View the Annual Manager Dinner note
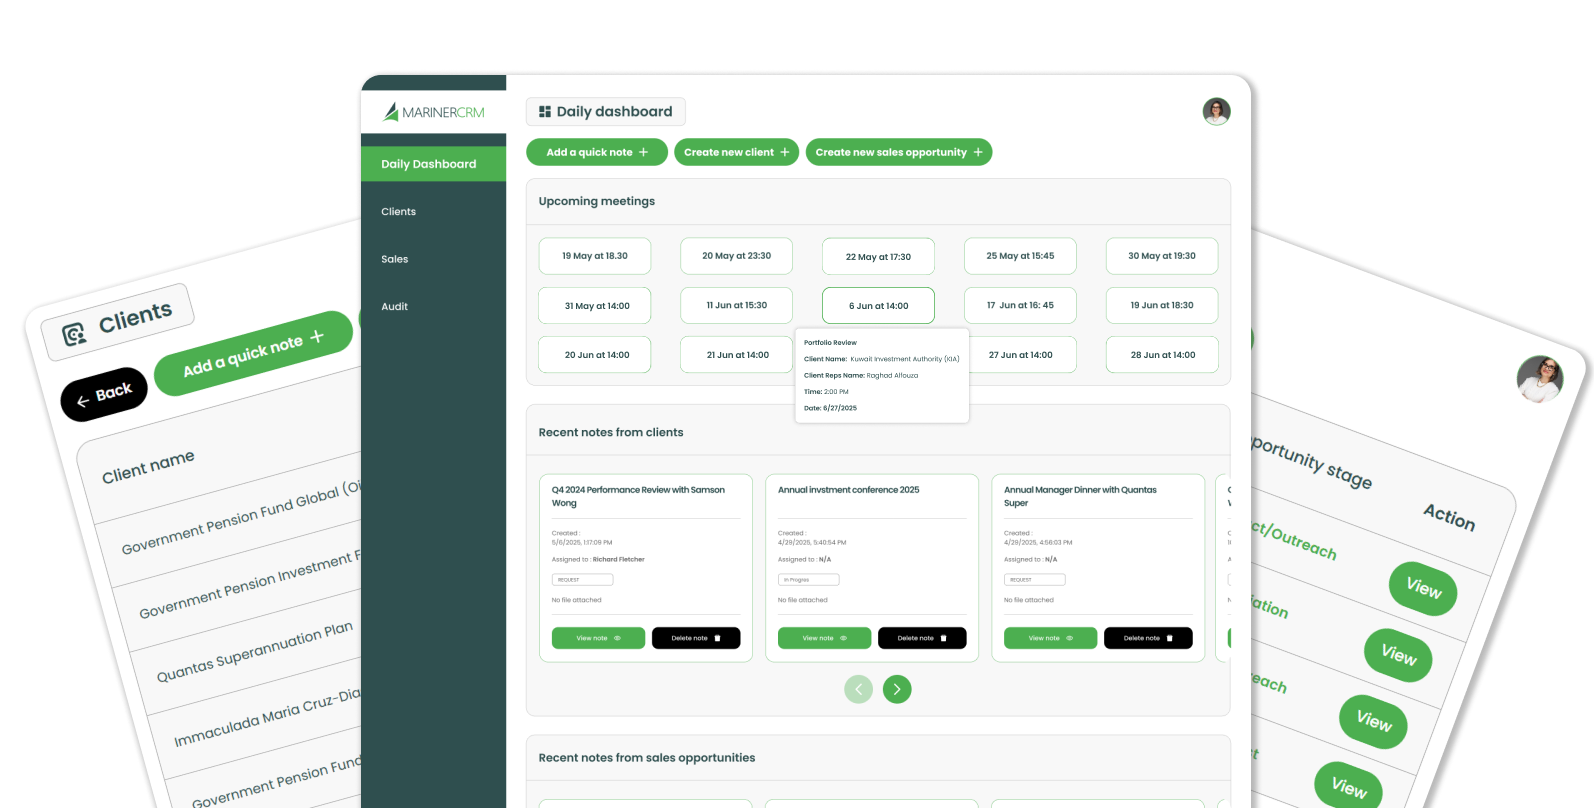 point(1050,638)
